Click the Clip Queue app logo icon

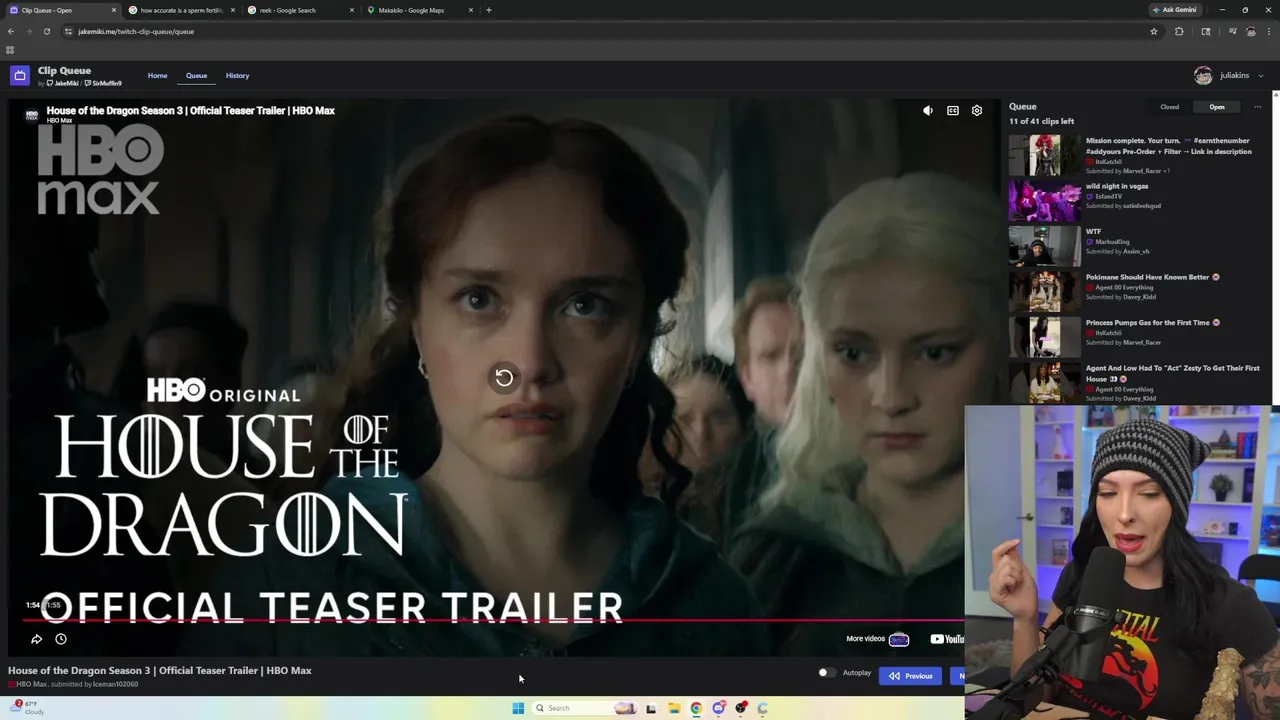pyautogui.click(x=20, y=75)
